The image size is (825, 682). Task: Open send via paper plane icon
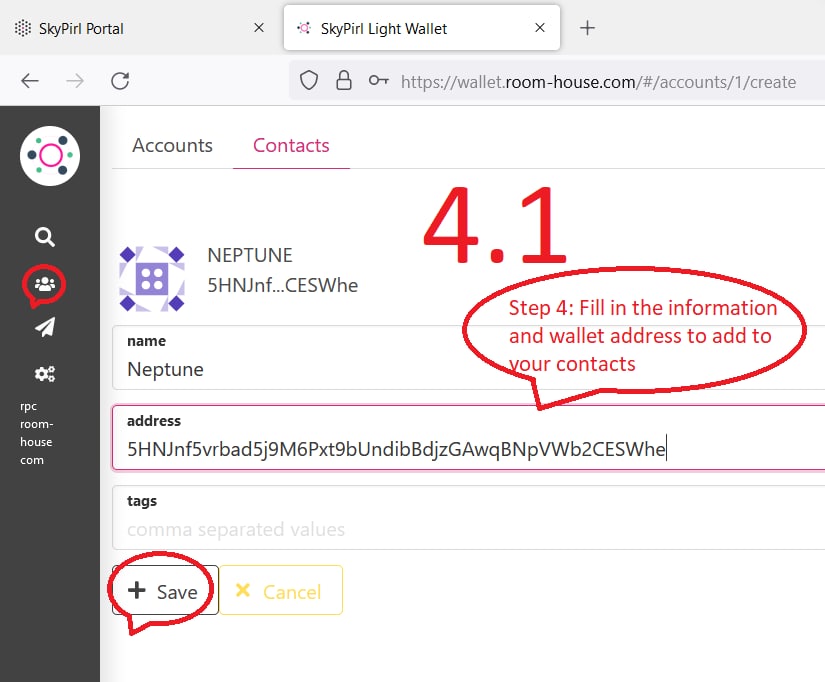coord(45,327)
